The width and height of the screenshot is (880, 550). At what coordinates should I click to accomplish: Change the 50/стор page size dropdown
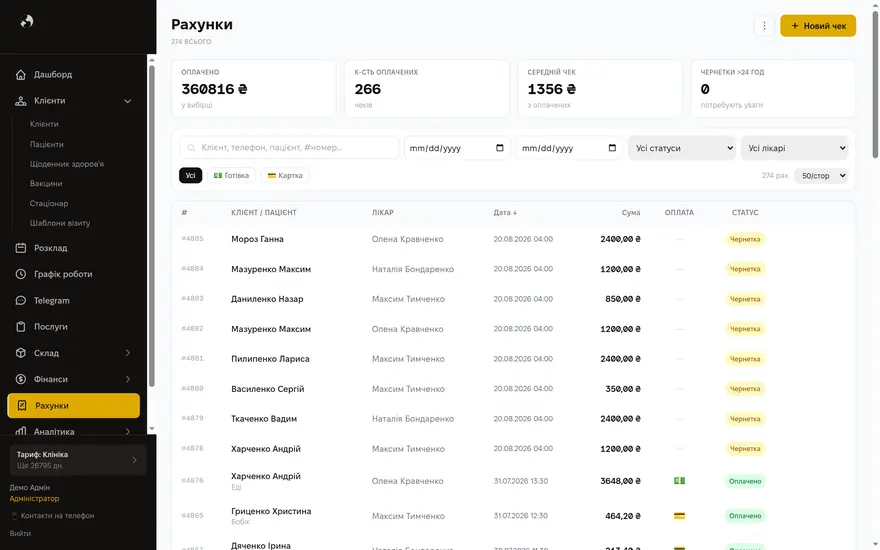821,176
